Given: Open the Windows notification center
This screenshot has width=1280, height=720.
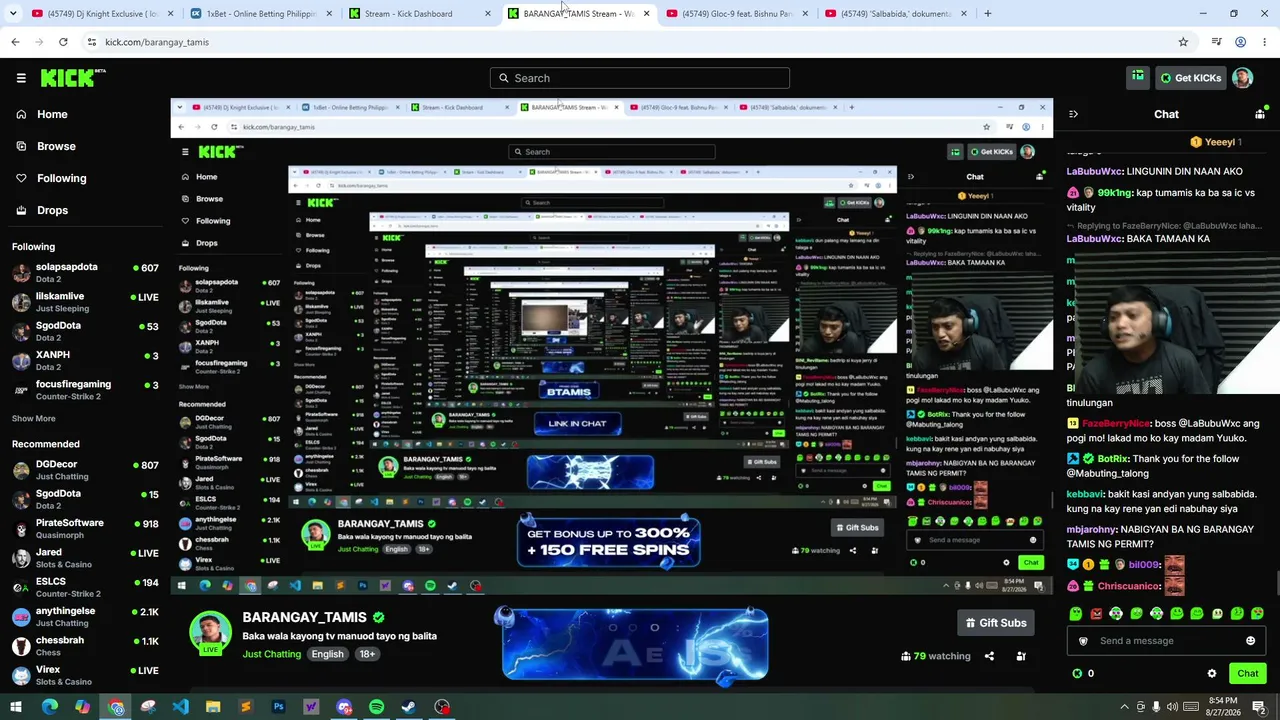Looking at the screenshot, I should point(1259,707).
